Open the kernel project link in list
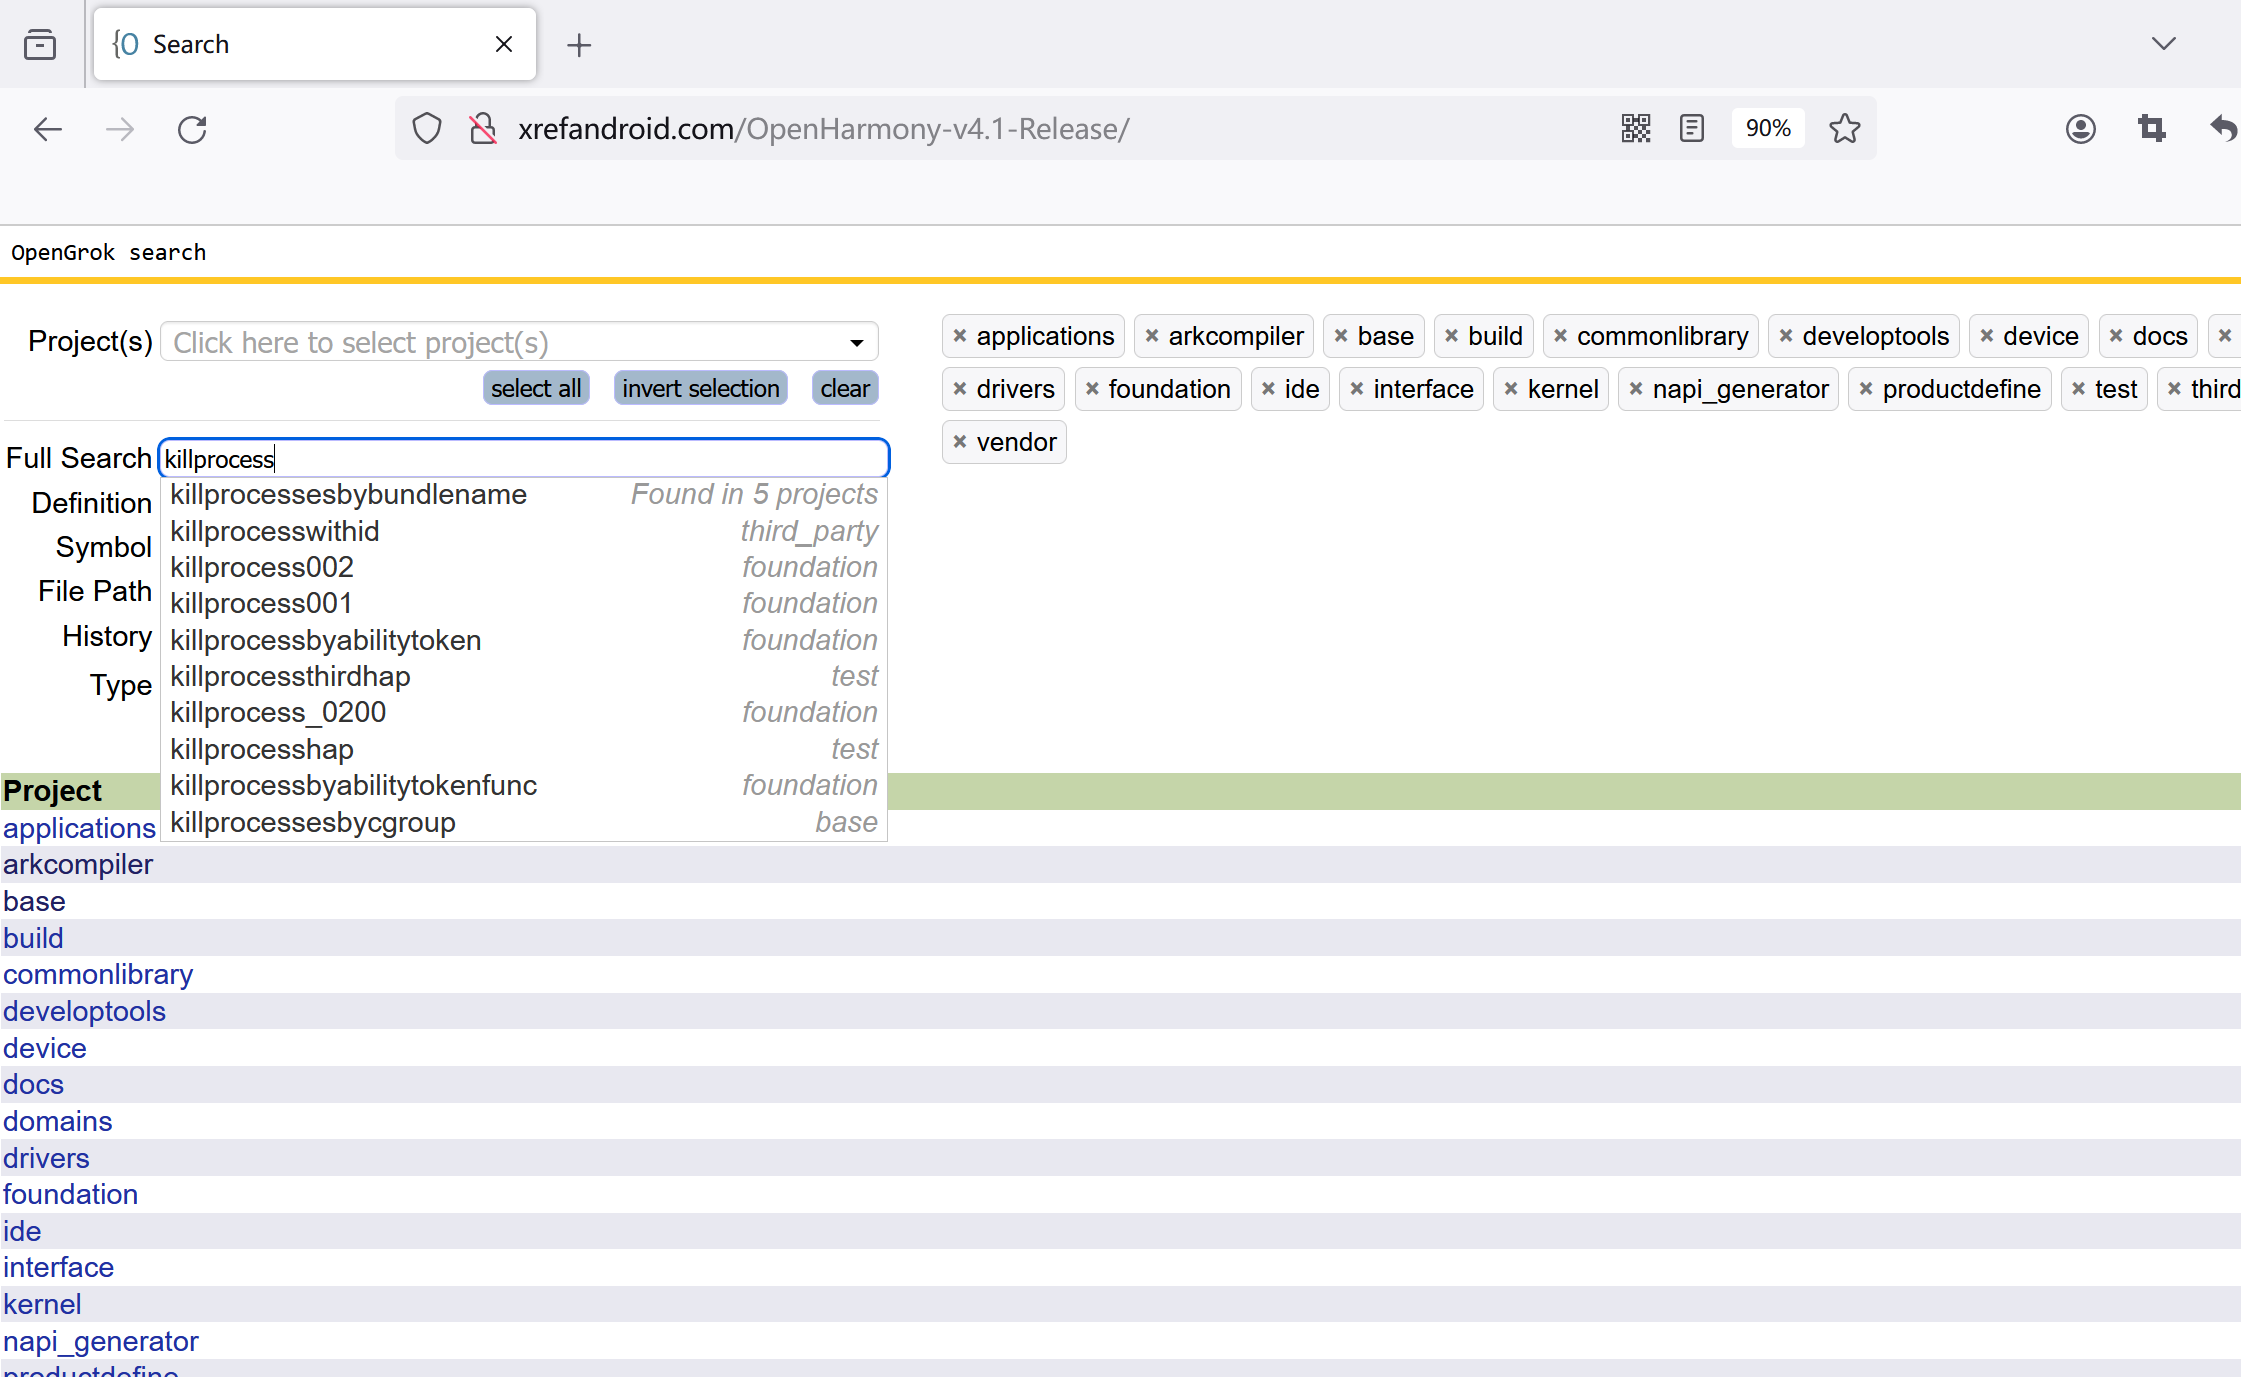The height and width of the screenshot is (1377, 2241). [x=42, y=1304]
